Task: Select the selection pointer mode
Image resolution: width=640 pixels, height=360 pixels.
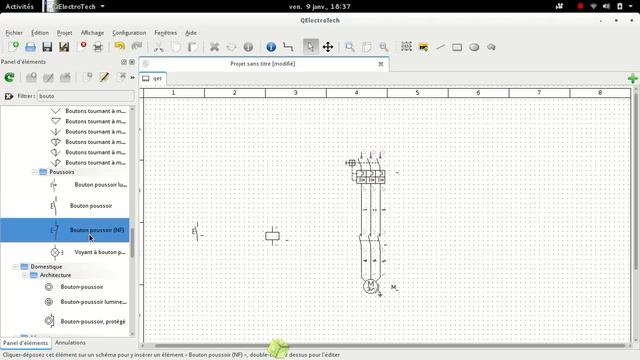Action: point(310,47)
